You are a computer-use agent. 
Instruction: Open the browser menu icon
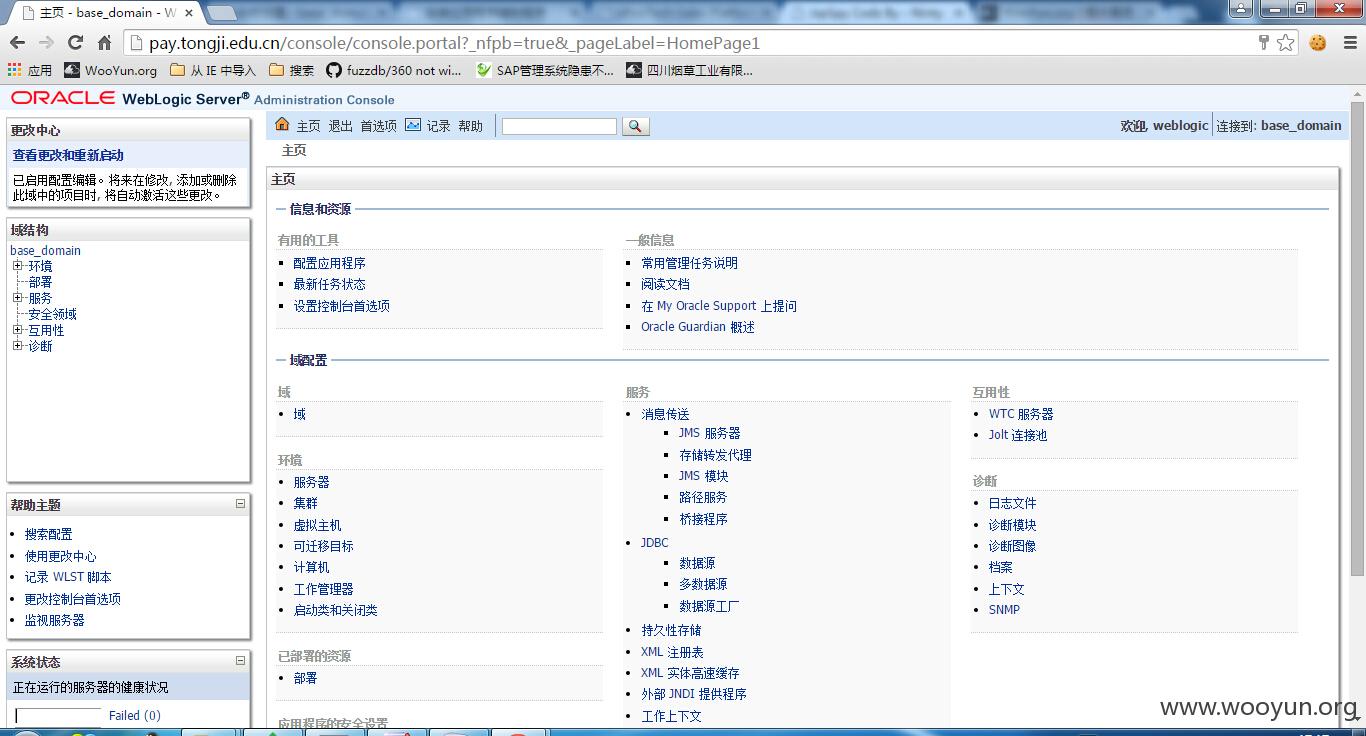[x=1348, y=43]
